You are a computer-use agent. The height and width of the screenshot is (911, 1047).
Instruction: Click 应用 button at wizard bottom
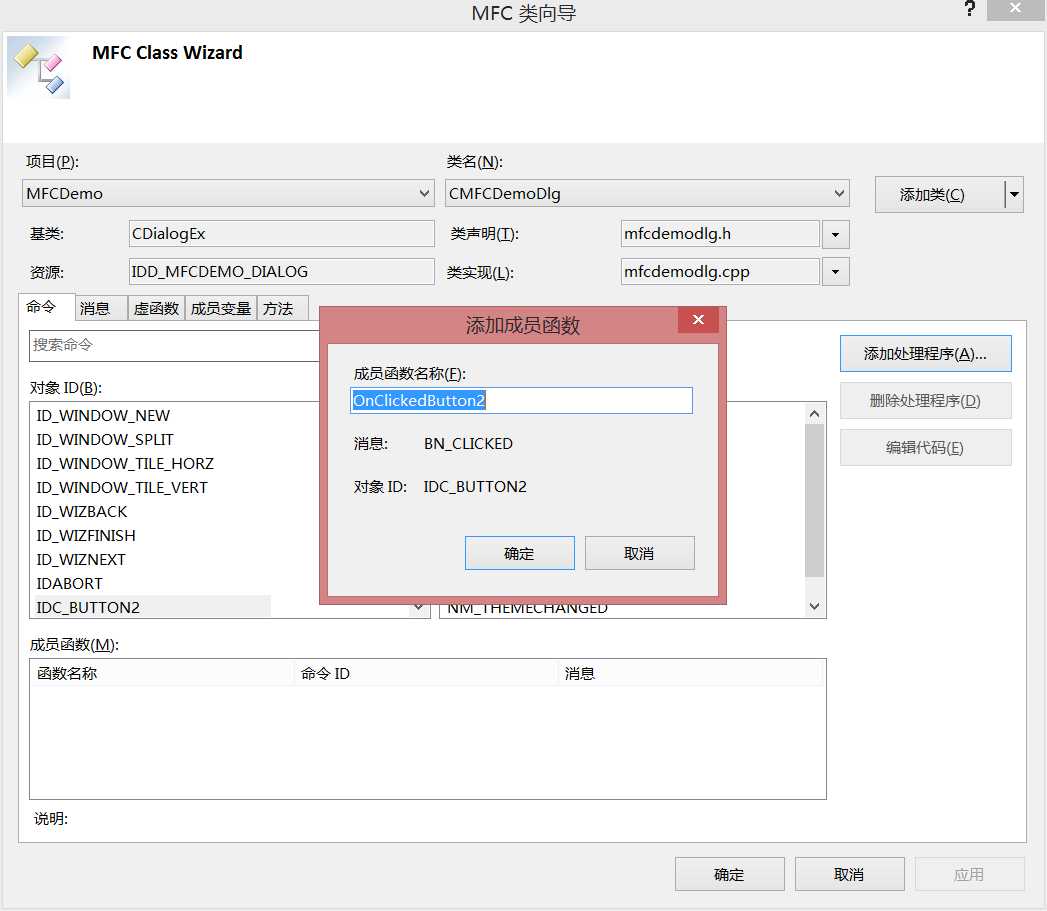tap(970, 874)
